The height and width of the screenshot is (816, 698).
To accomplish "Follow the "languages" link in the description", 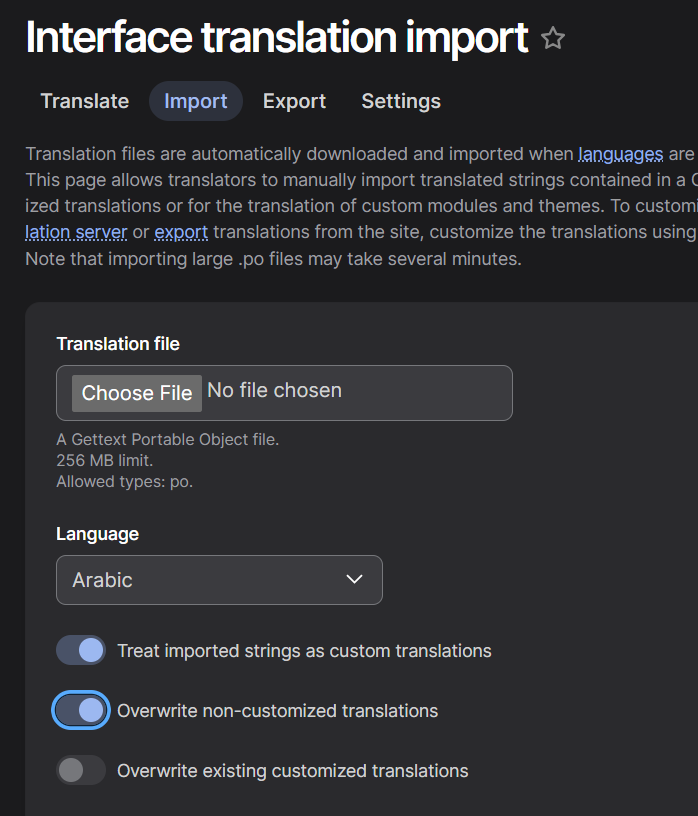I will [x=621, y=154].
